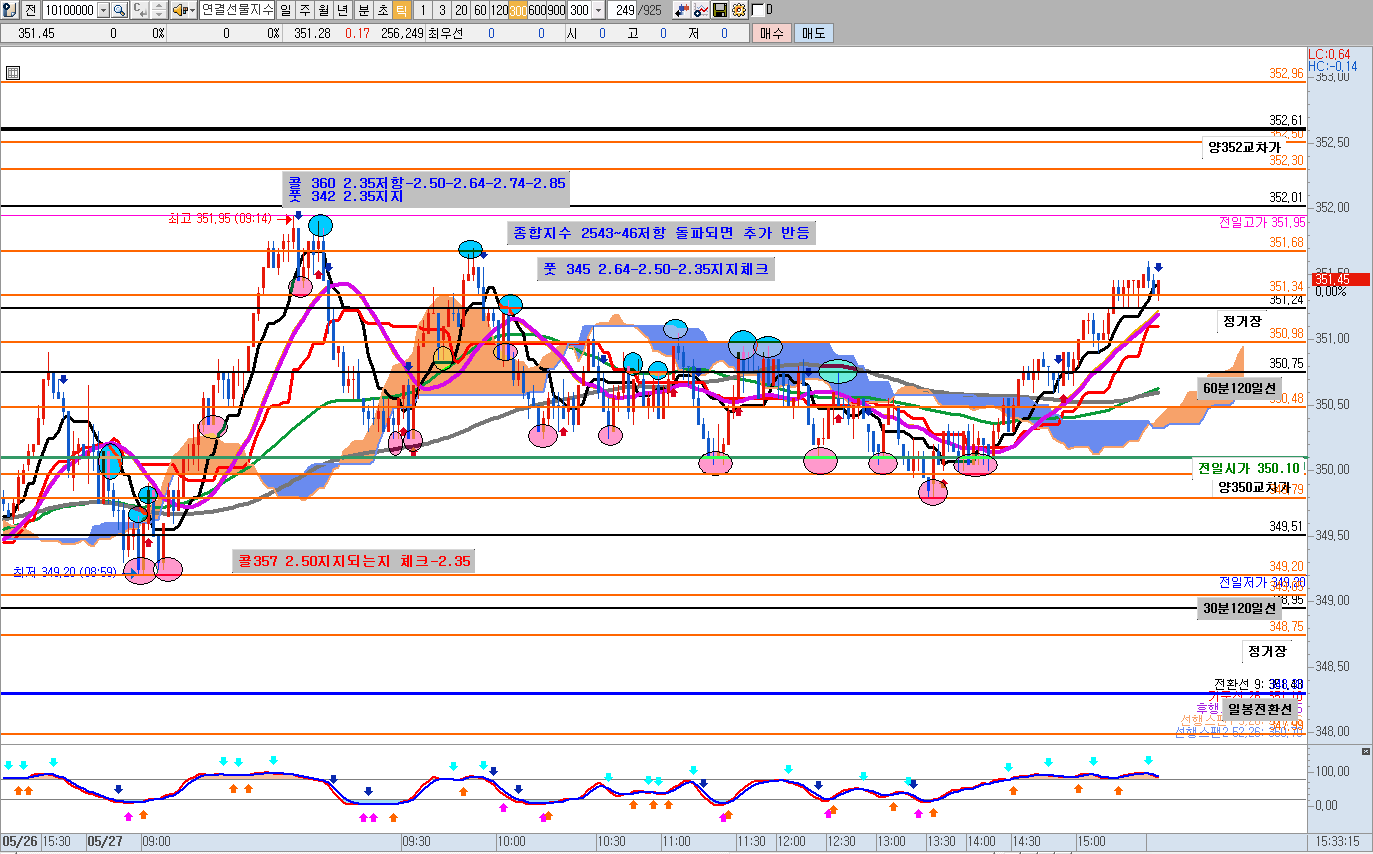This screenshot has height=854, width=1373.
Task: Open the gear chart settings icon
Action: click(x=738, y=10)
